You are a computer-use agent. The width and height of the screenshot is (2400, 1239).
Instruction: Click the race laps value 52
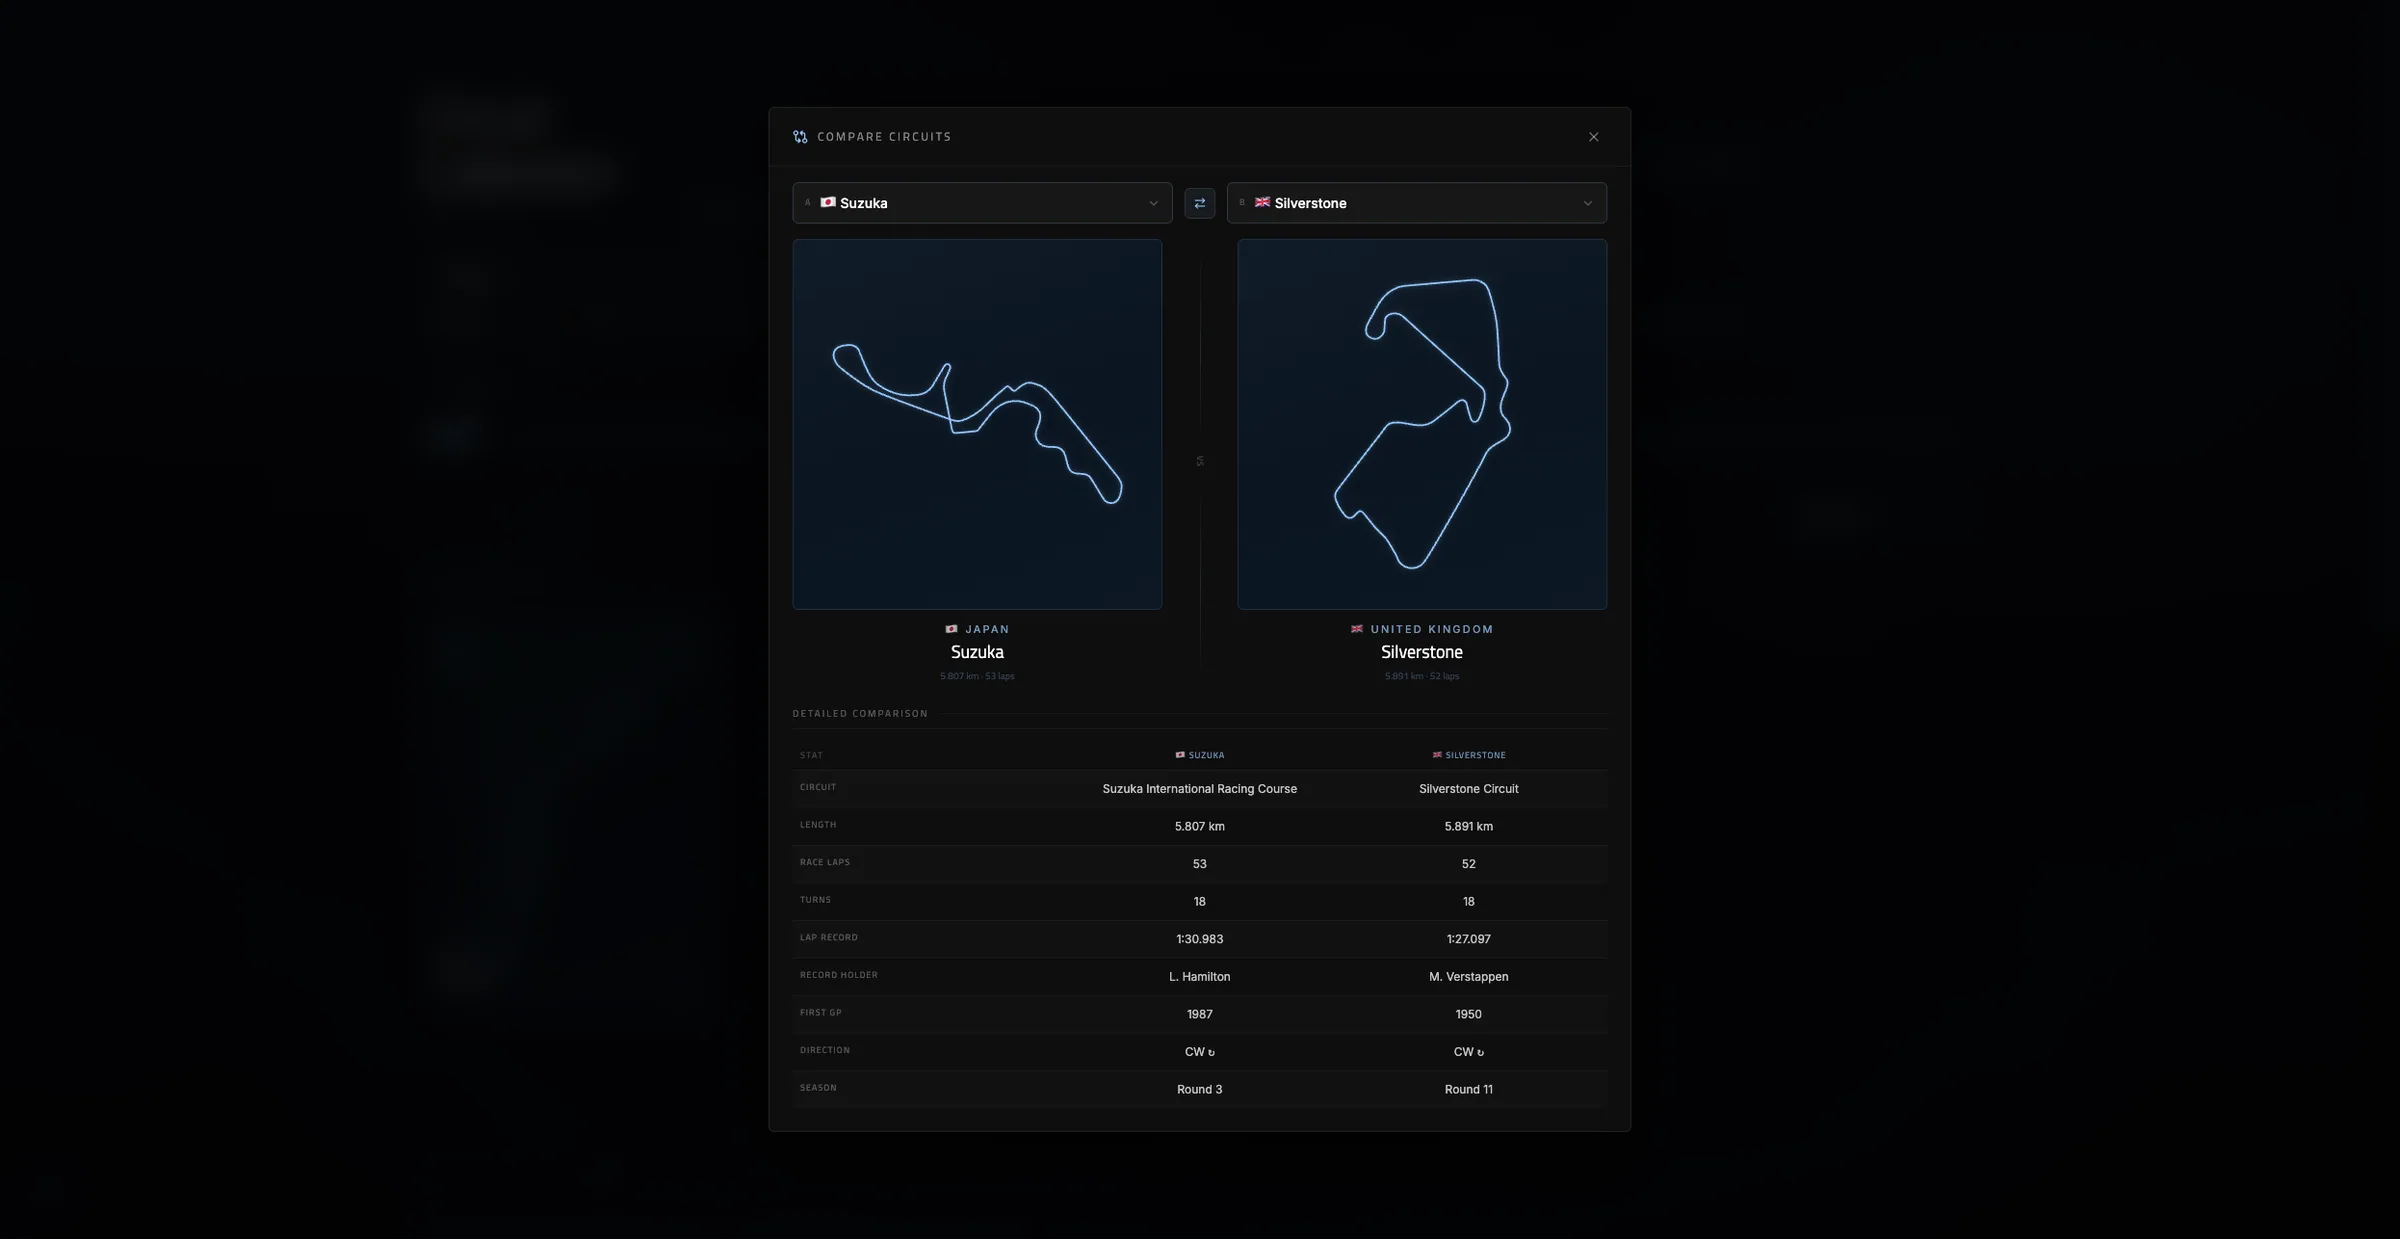click(1468, 864)
